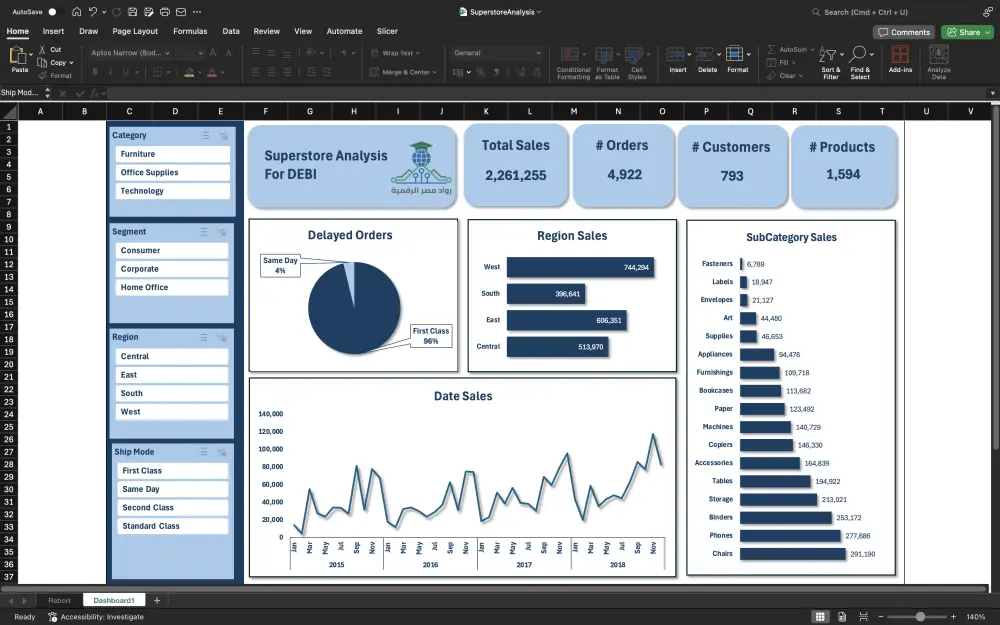Click the Conditional Formatting icon

(570, 55)
